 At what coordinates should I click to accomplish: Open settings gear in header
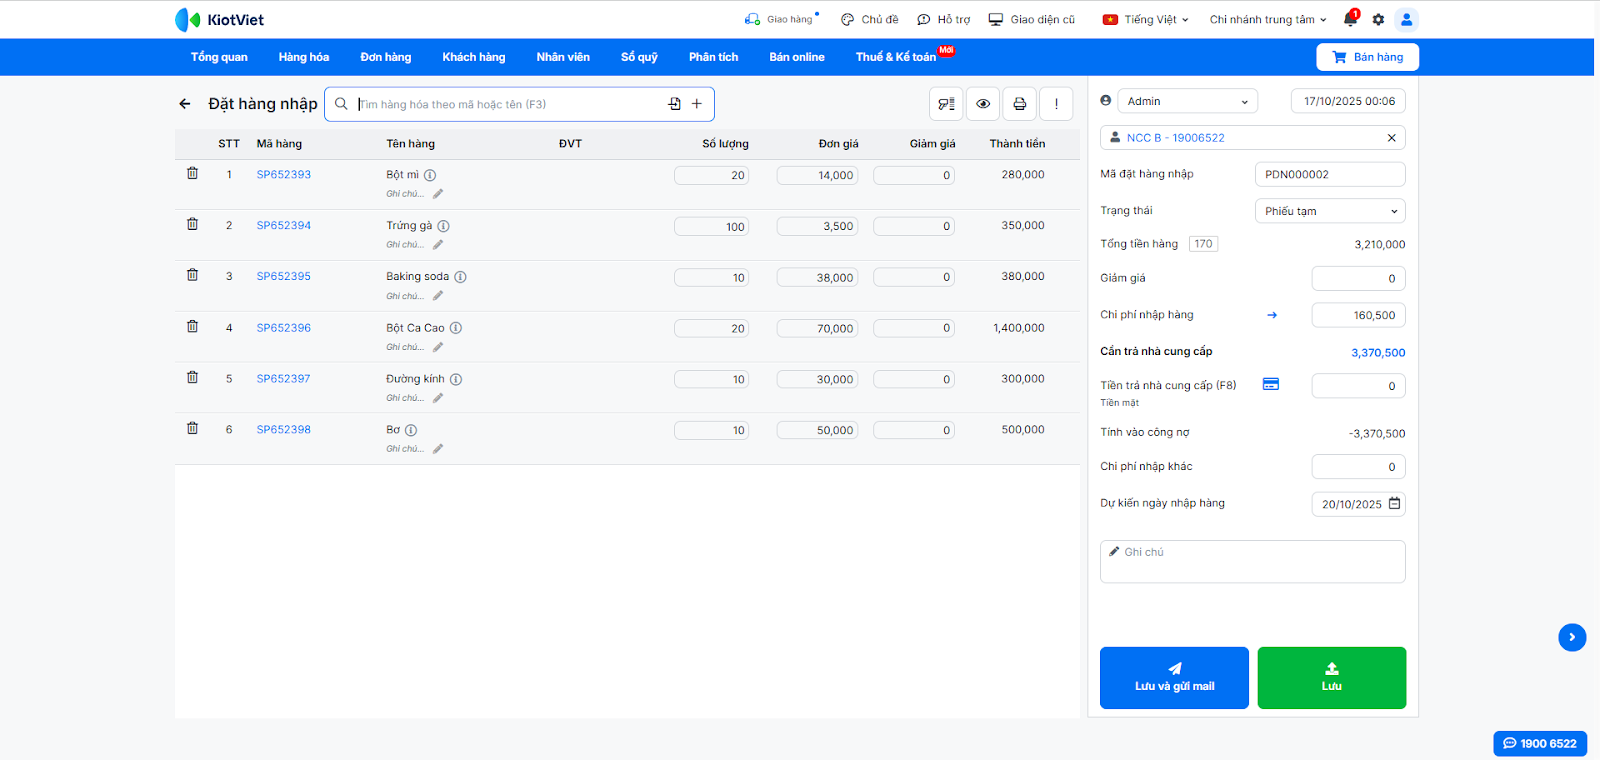click(x=1378, y=19)
